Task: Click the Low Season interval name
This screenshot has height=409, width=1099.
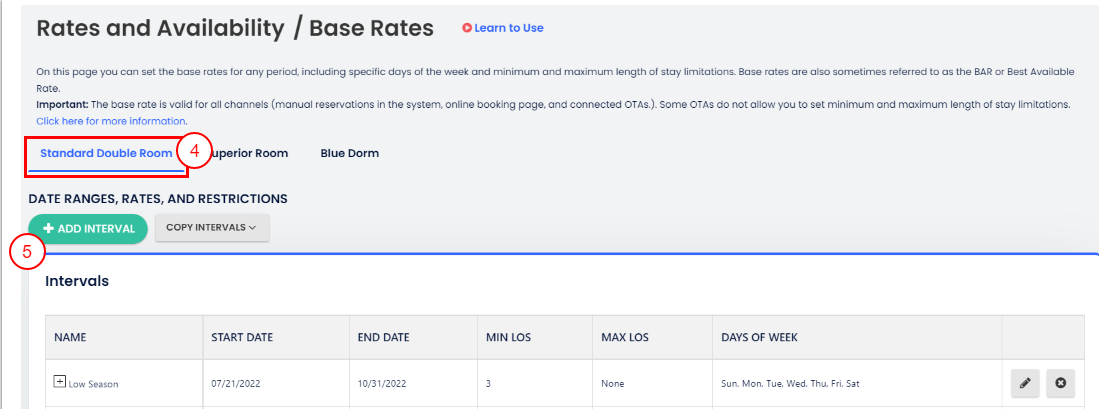Action: pos(93,384)
